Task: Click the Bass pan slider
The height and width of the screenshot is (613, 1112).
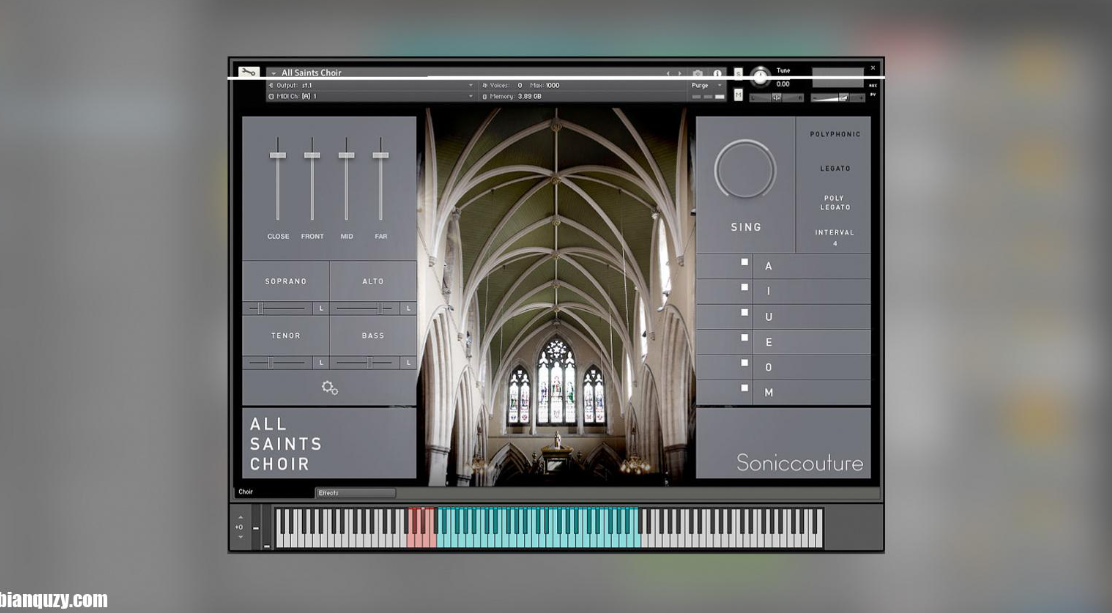Action: click(x=365, y=363)
